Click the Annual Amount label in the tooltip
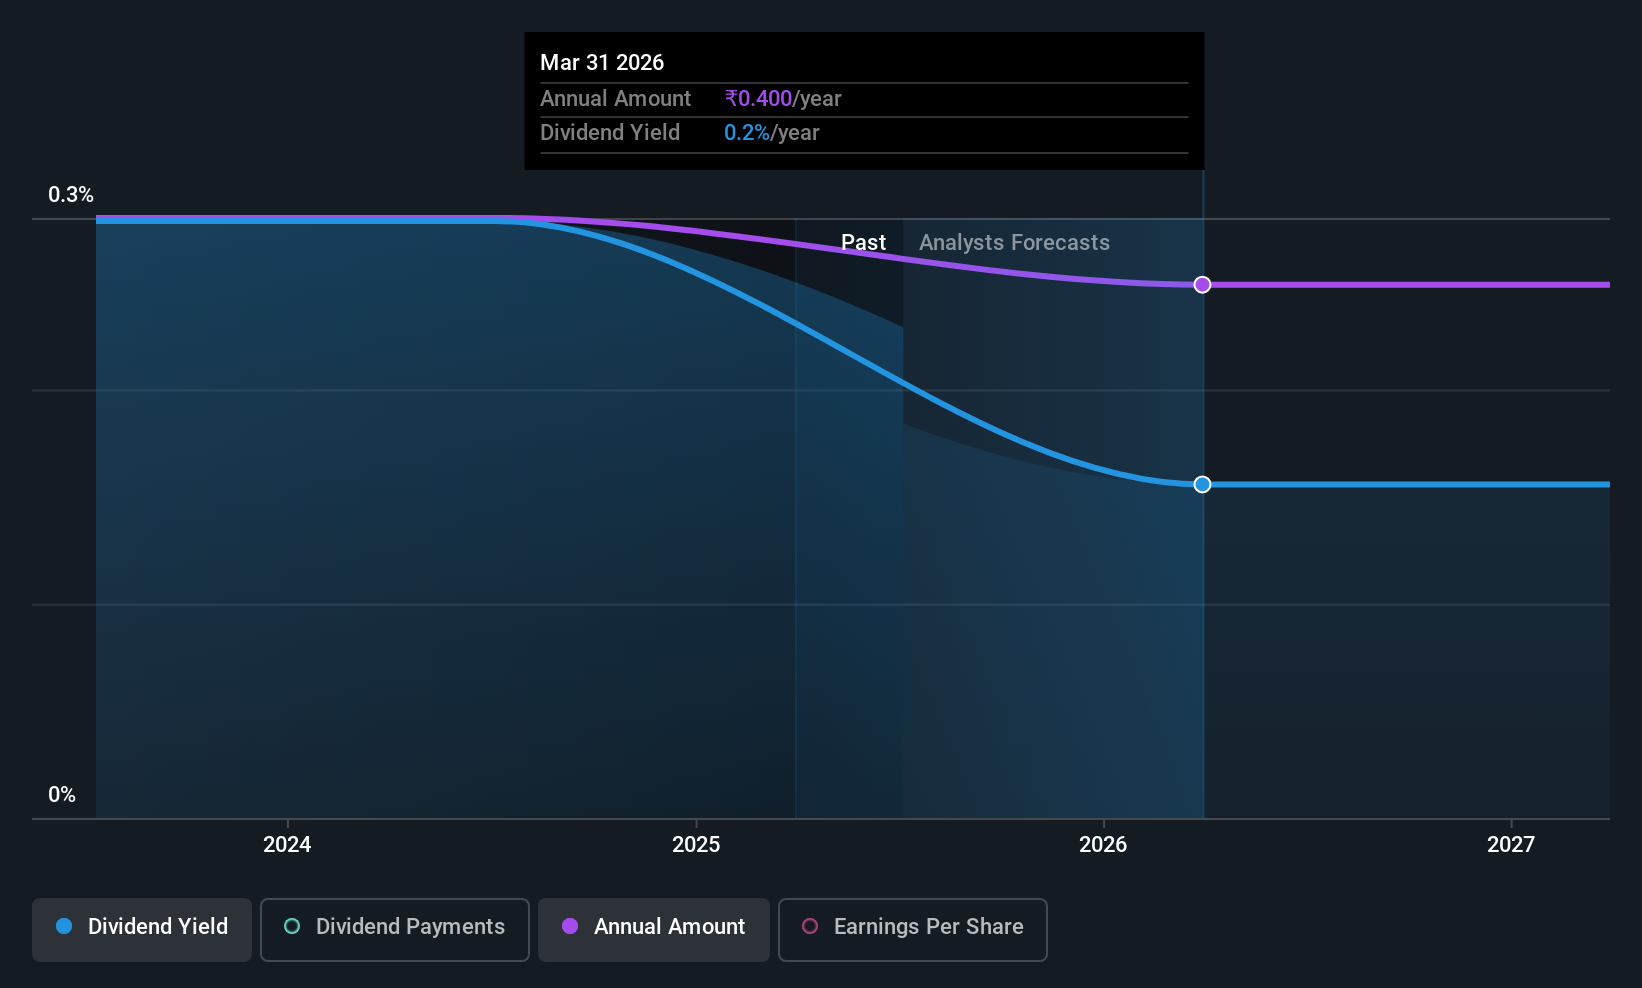1642x988 pixels. [615, 99]
